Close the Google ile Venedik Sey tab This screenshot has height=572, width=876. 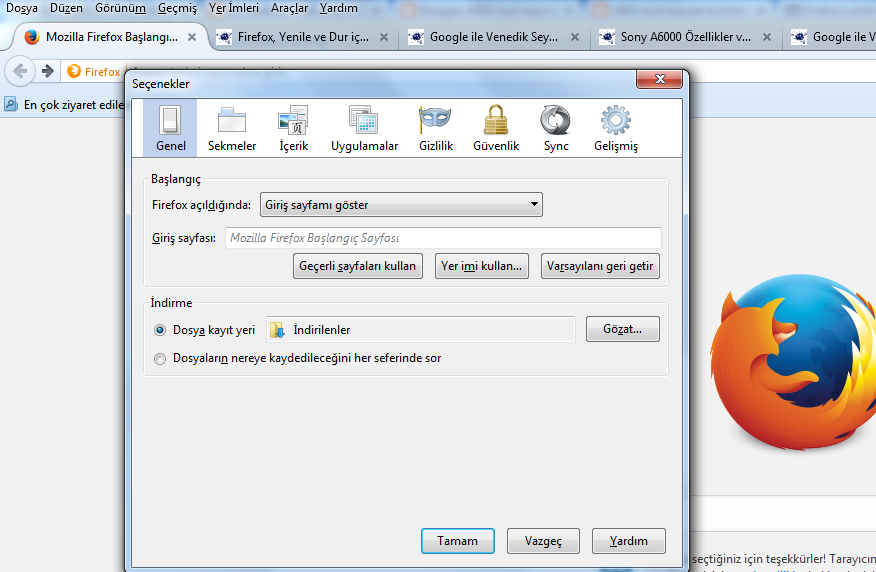pyautogui.click(x=575, y=37)
